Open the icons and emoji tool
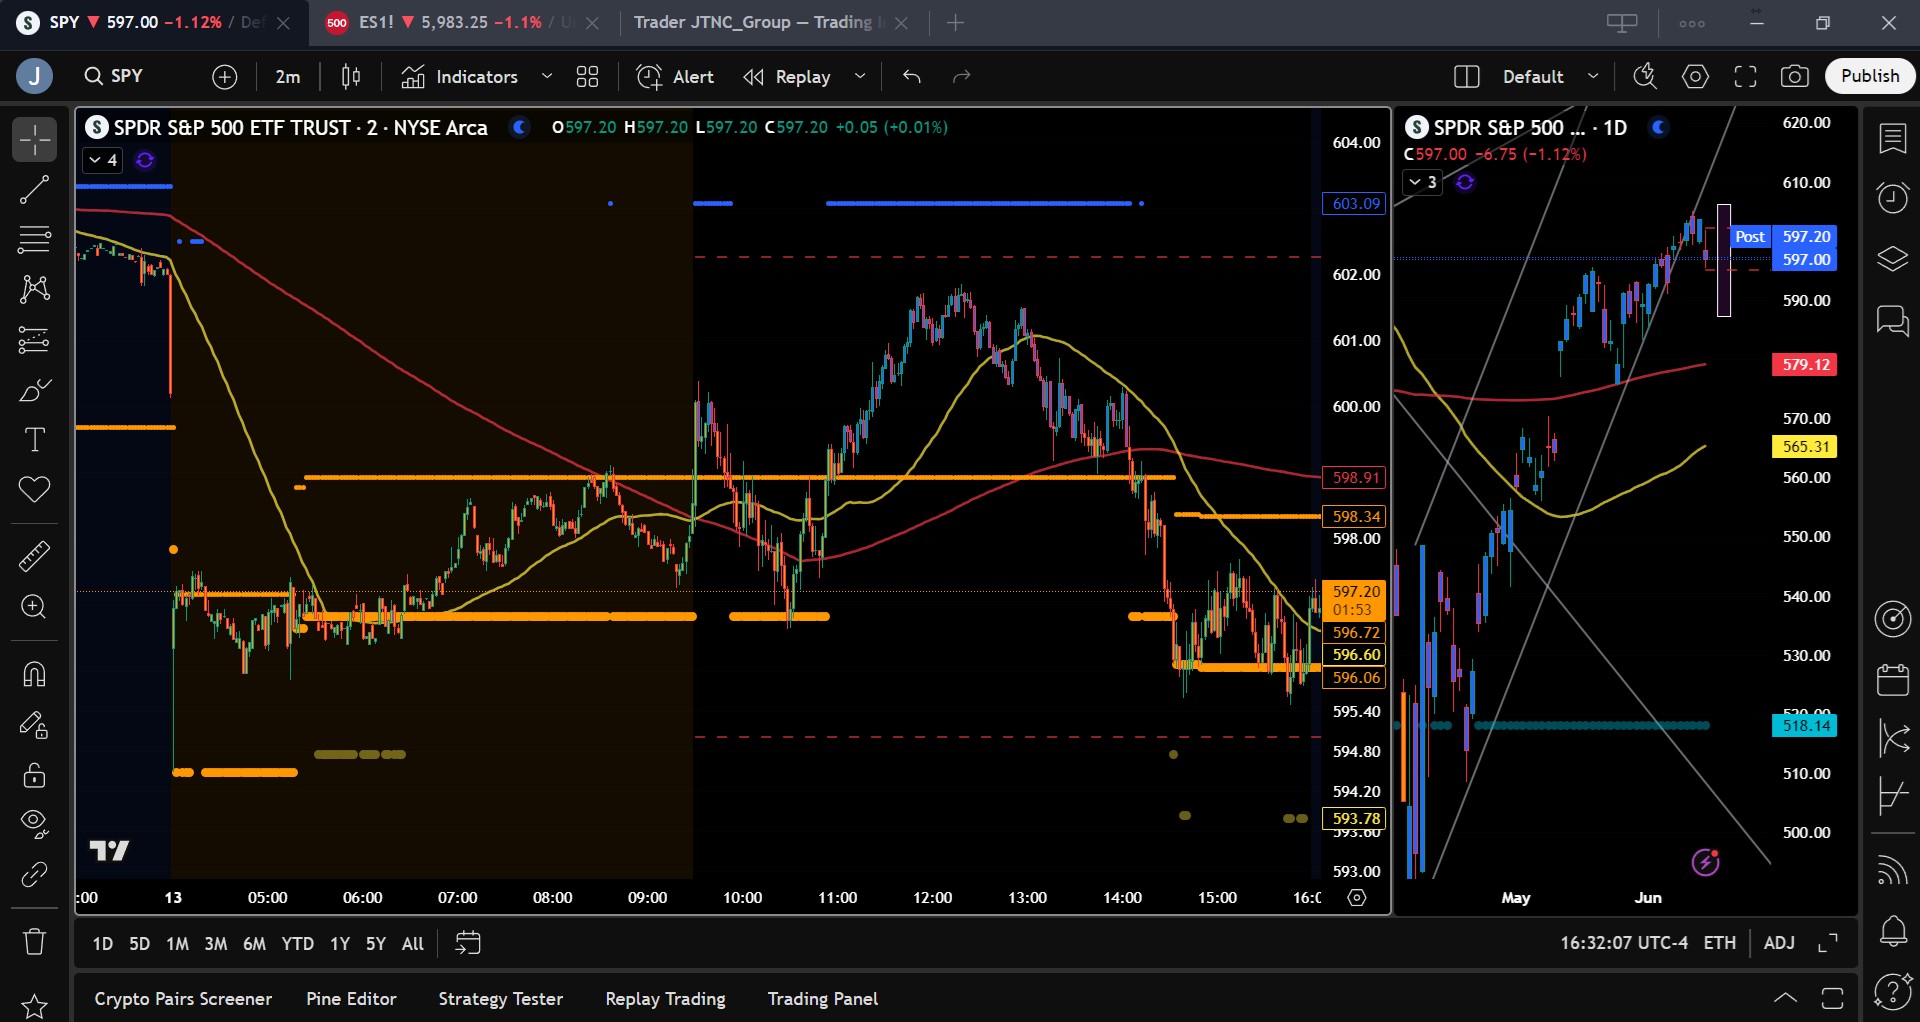Viewport: 1920px width, 1022px height. click(34, 489)
